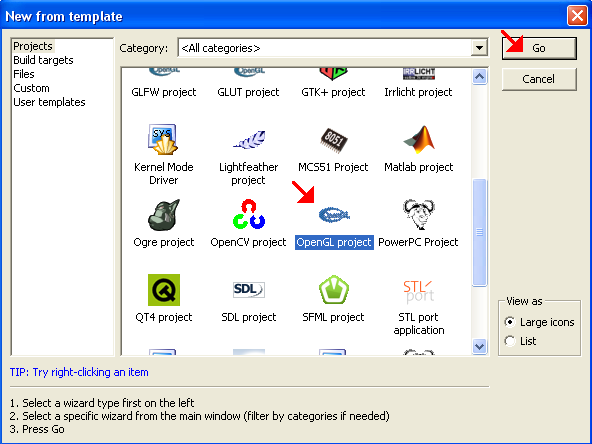
Task: Choose the Lightfeather project feather icon
Action: point(249,139)
